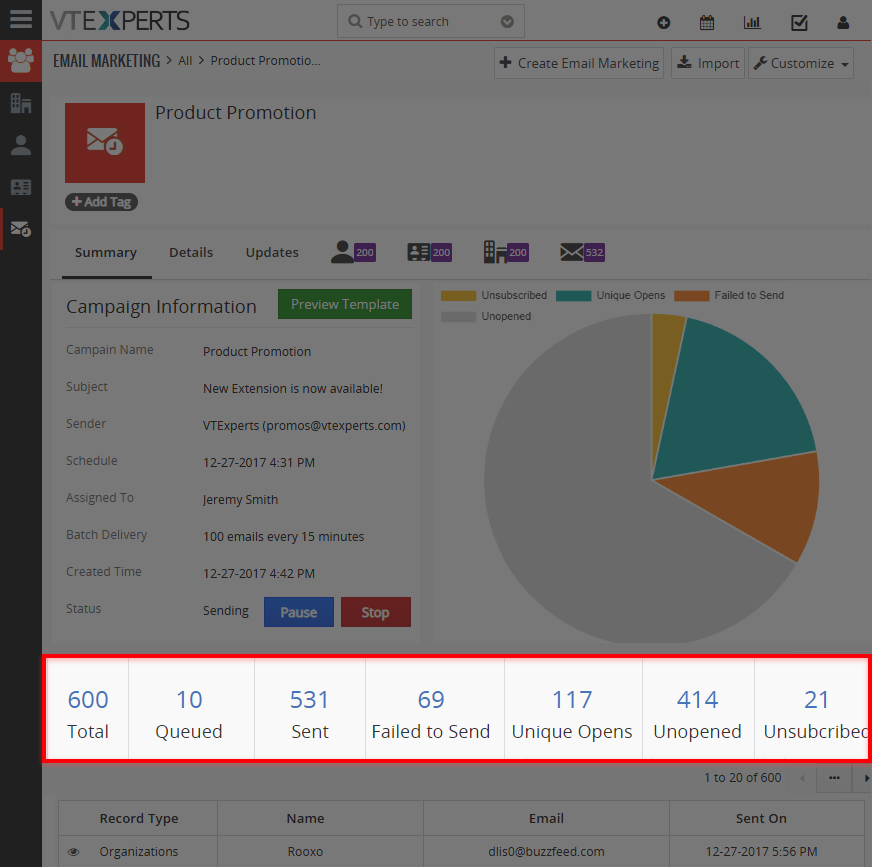Click the Add Tag button
The height and width of the screenshot is (867, 872).
click(101, 202)
